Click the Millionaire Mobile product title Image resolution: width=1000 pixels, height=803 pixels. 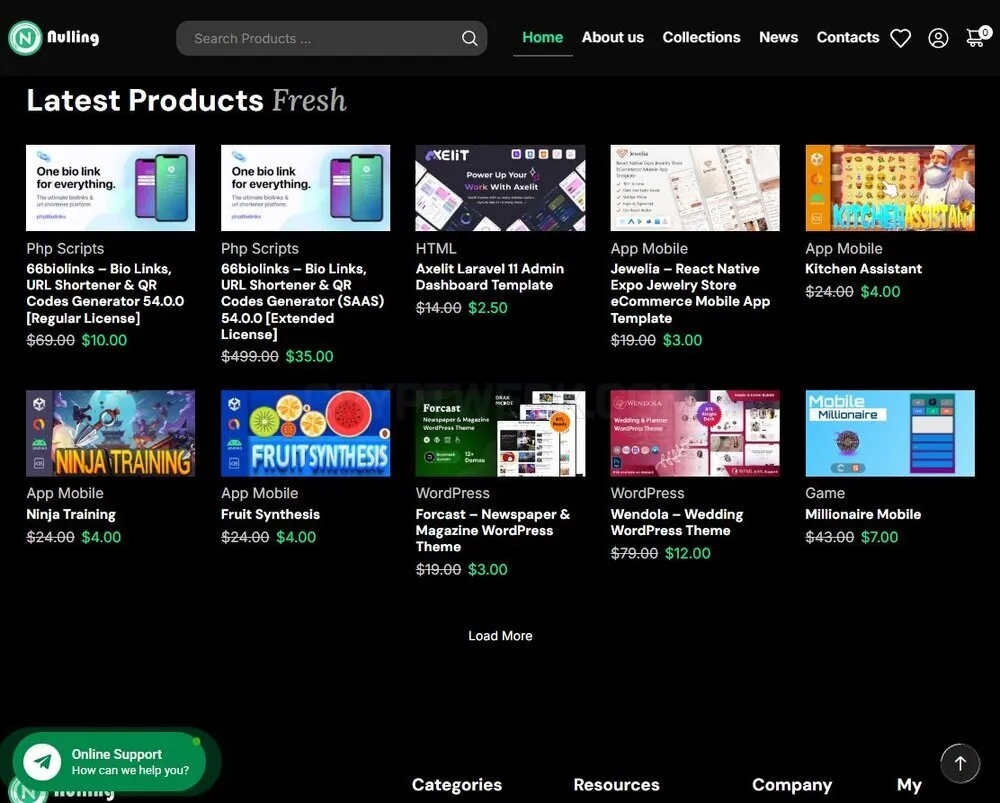863,514
